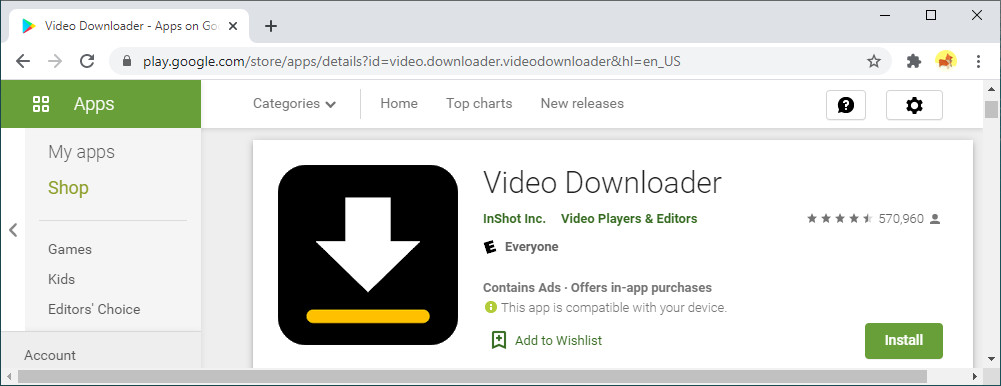The height and width of the screenshot is (386, 1001).
Task: Select Shop in sidebar
Action: (68, 188)
